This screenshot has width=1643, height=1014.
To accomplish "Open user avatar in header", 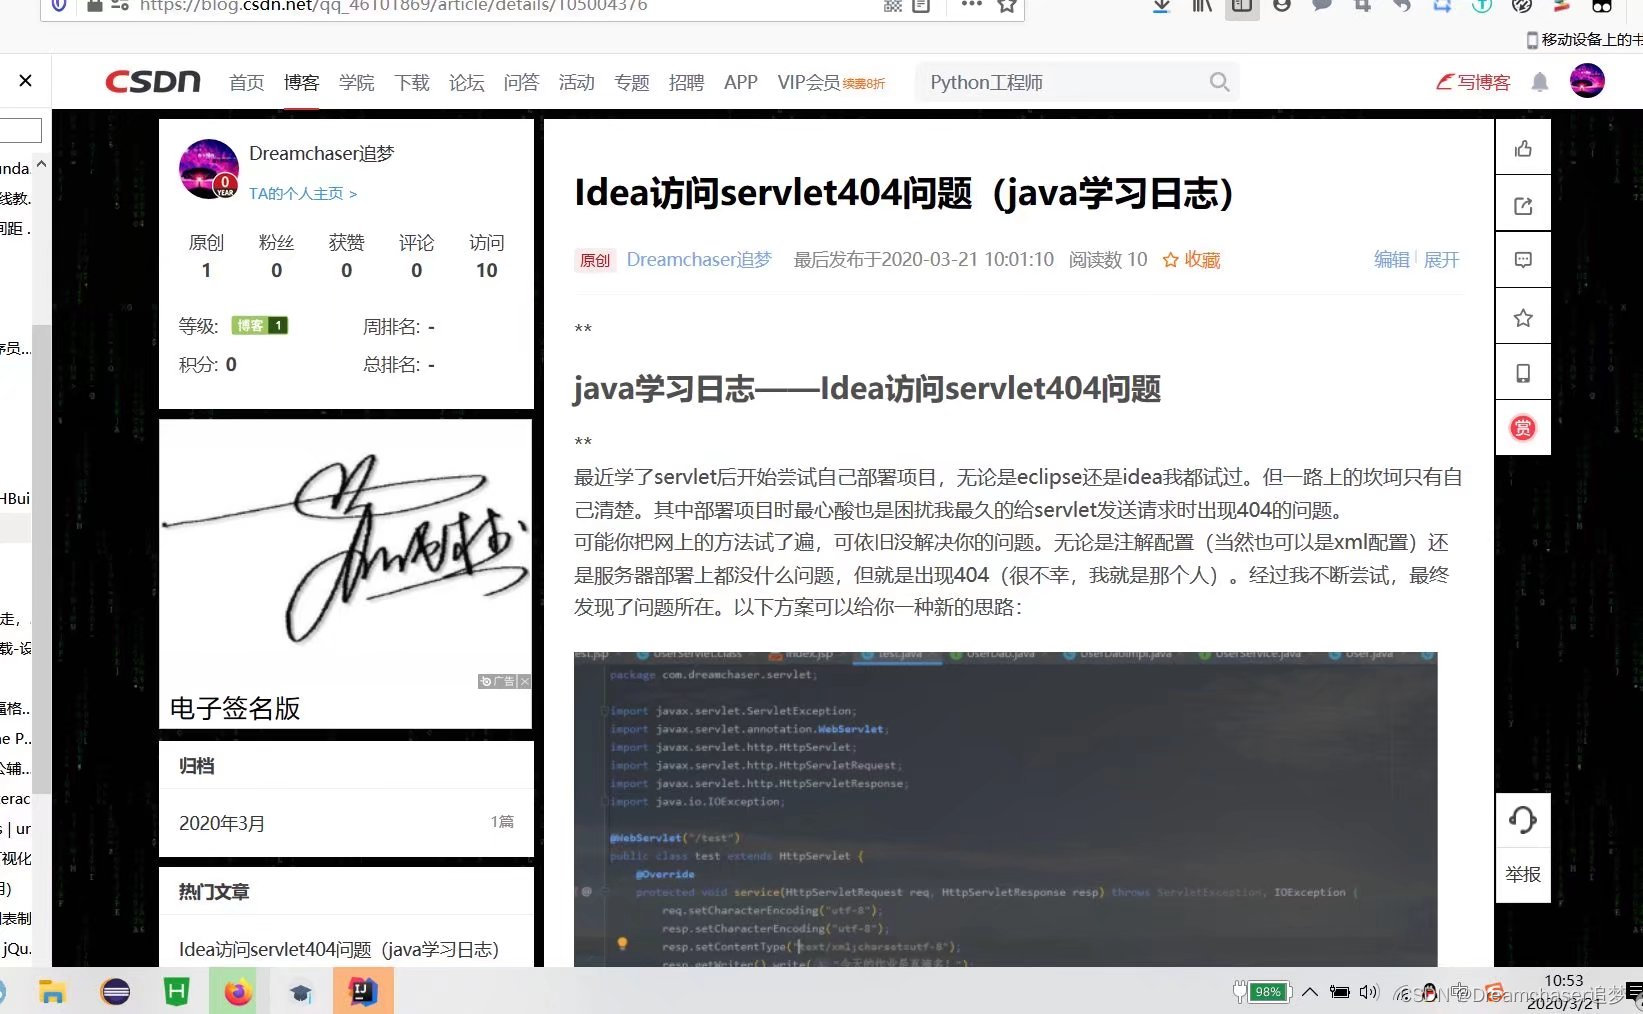I will tap(1587, 81).
